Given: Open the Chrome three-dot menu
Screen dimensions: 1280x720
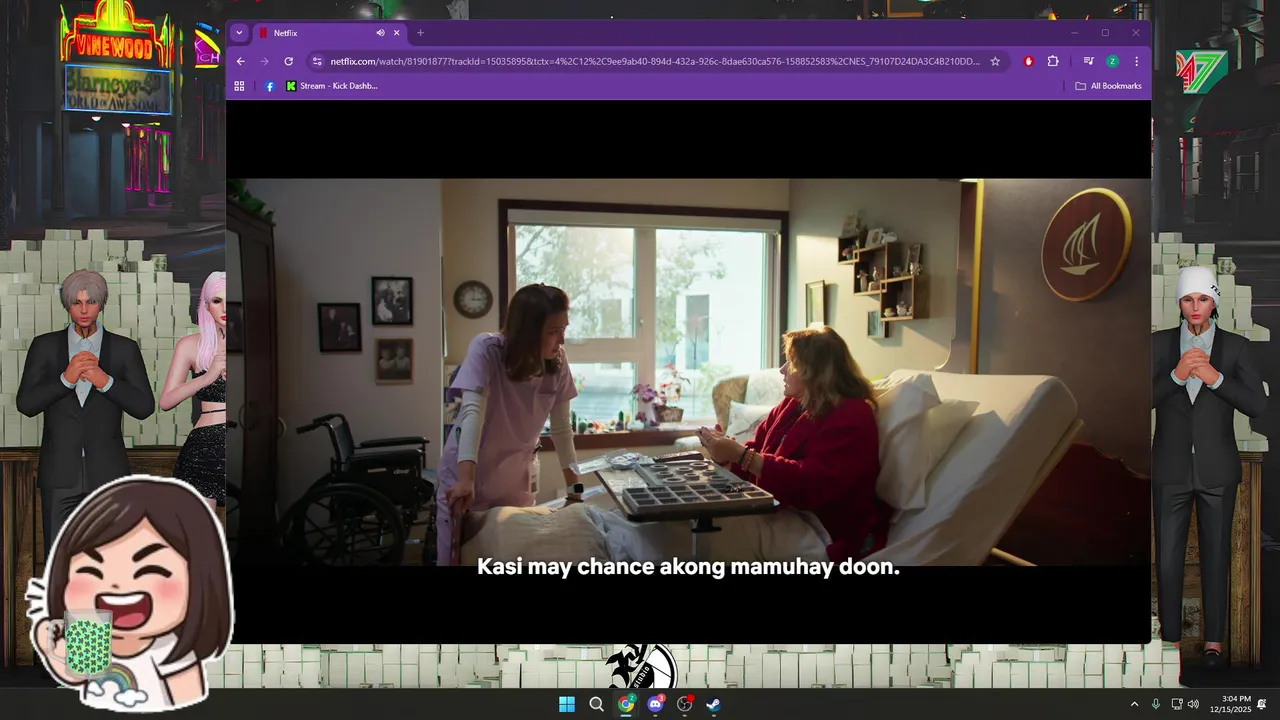Looking at the screenshot, I should point(1136,61).
